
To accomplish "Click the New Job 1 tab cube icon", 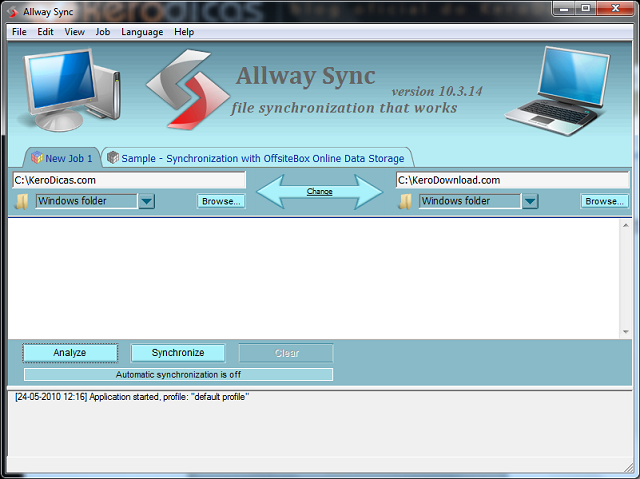I will [x=37, y=157].
